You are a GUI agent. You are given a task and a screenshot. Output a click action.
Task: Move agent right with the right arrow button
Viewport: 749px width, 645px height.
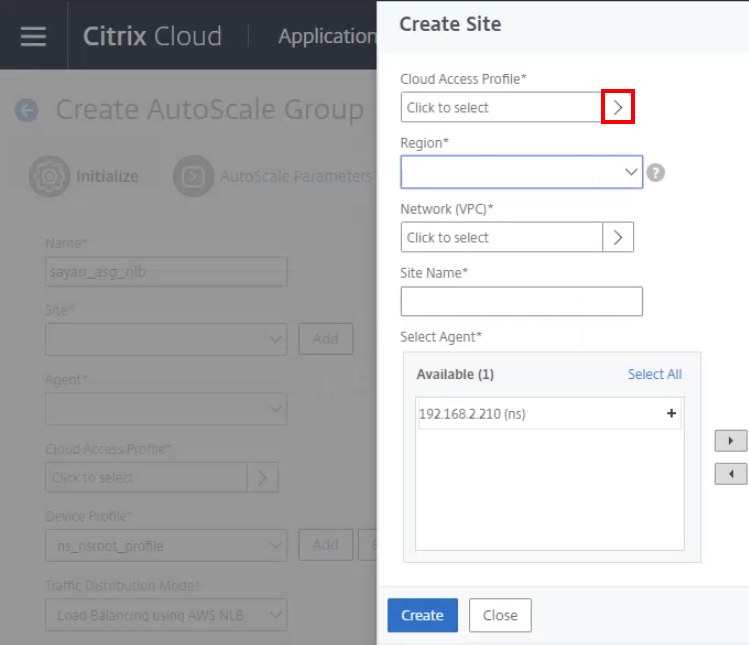[730, 441]
